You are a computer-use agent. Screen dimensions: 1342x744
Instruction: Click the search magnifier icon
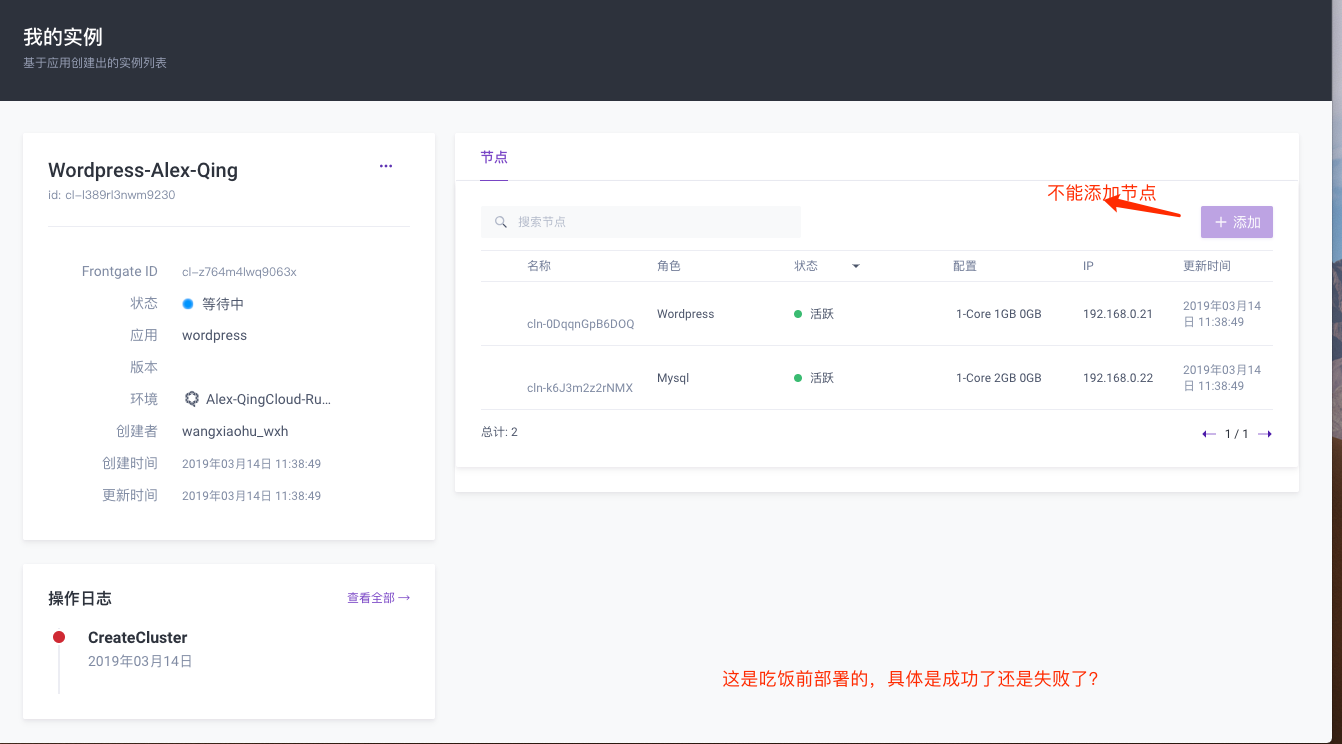coord(501,222)
